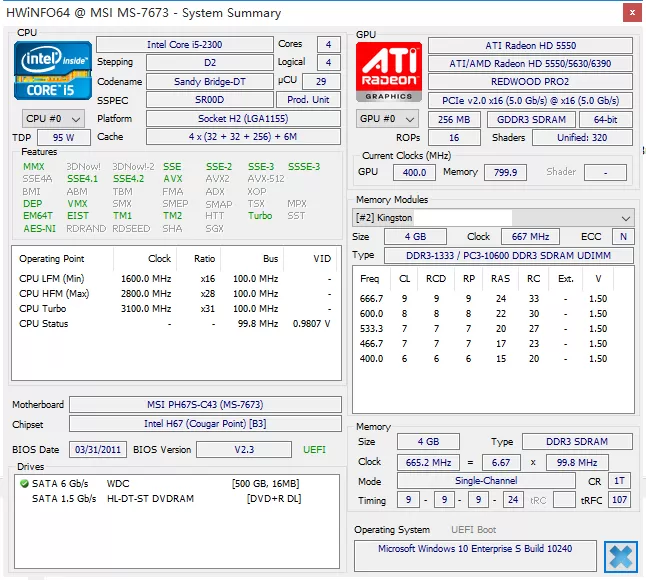
Task: Click the Prod. Unit field
Action: (308, 99)
